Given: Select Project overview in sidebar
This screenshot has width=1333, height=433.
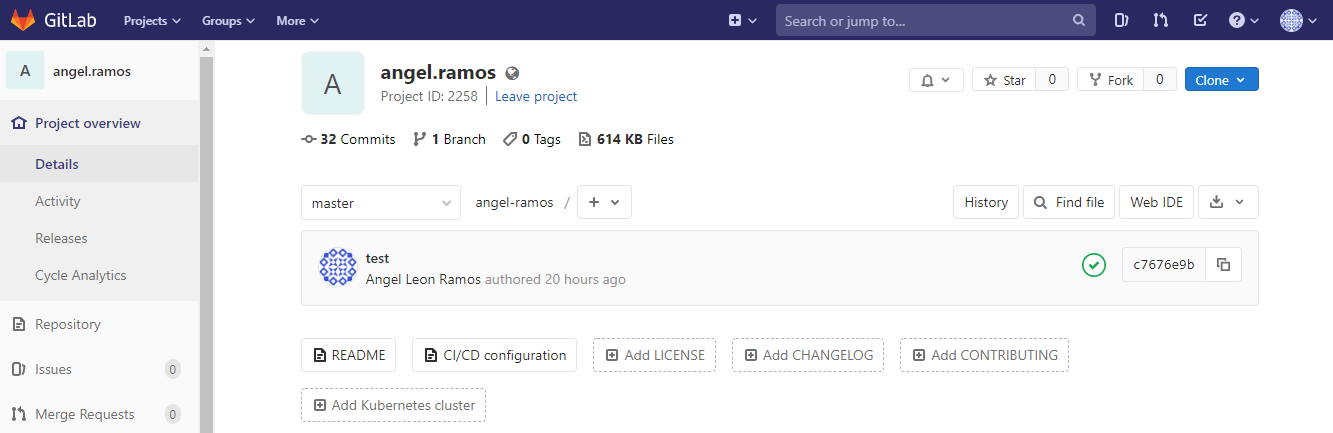Looking at the screenshot, I should click(x=100, y=123).
